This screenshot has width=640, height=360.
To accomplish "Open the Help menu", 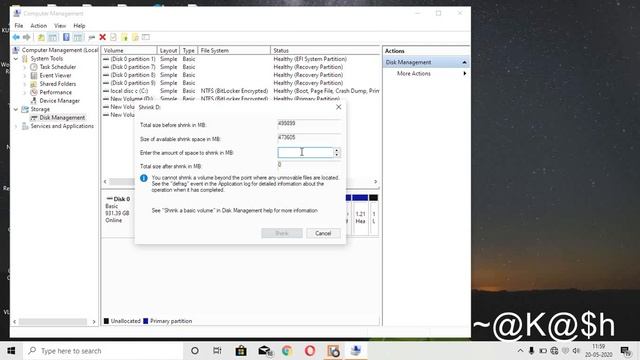I will point(79,26).
